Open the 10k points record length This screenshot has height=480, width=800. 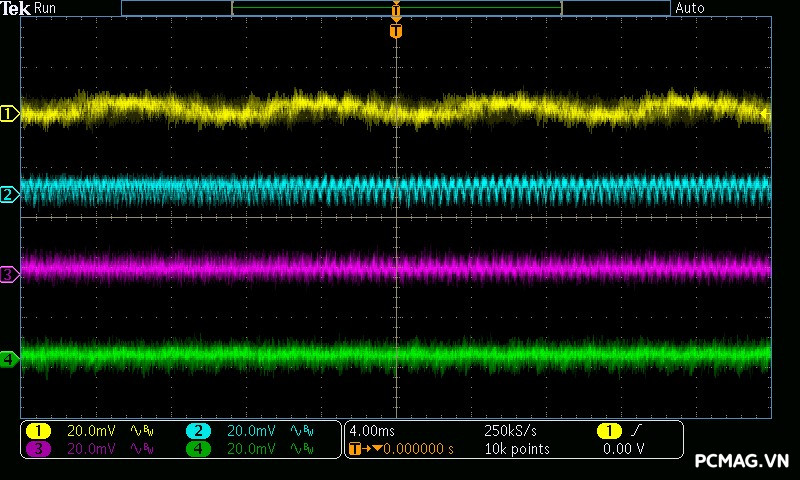pos(516,449)
